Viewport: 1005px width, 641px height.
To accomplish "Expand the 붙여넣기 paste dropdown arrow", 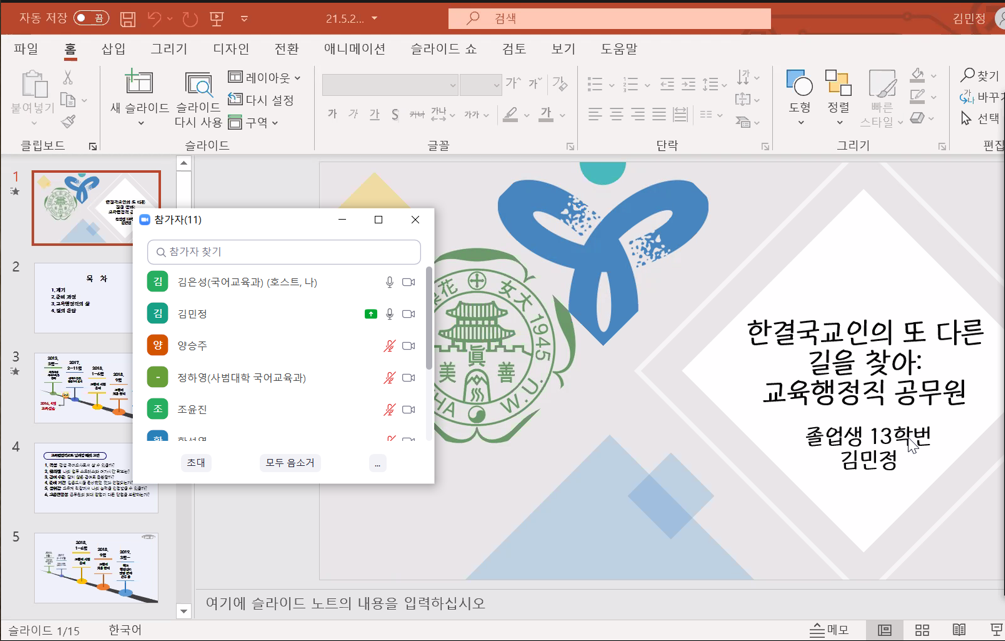I will click(33, 122).
